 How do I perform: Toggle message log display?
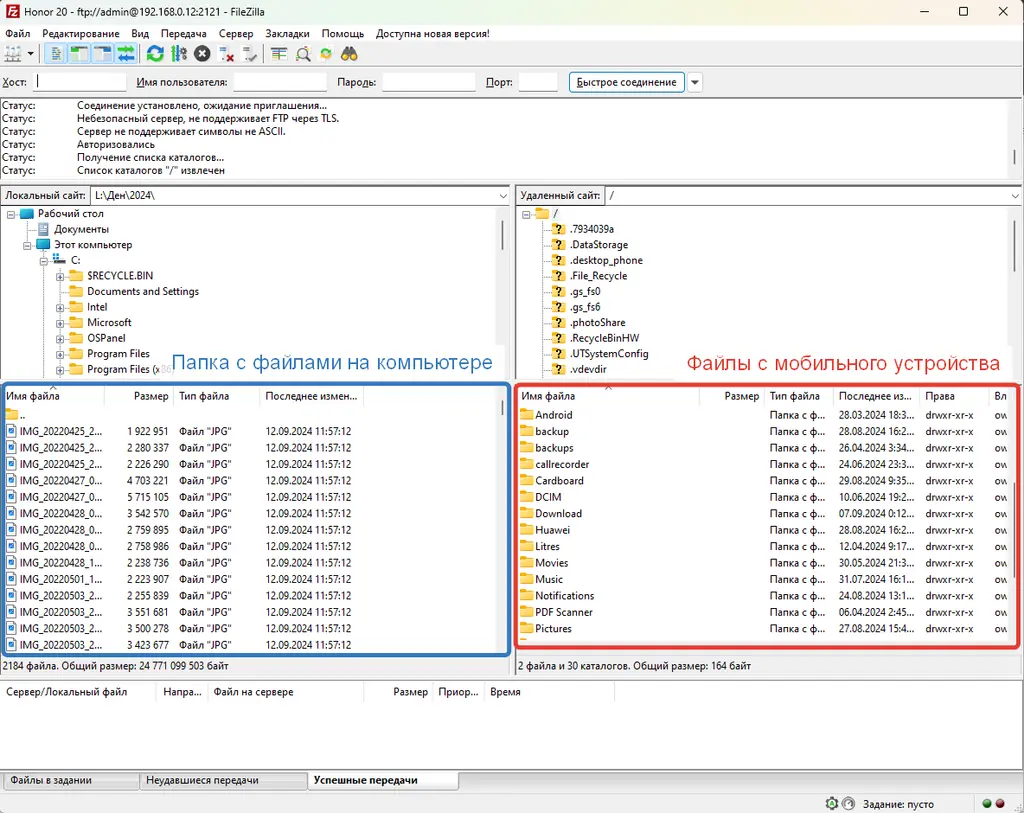(56, 54)
